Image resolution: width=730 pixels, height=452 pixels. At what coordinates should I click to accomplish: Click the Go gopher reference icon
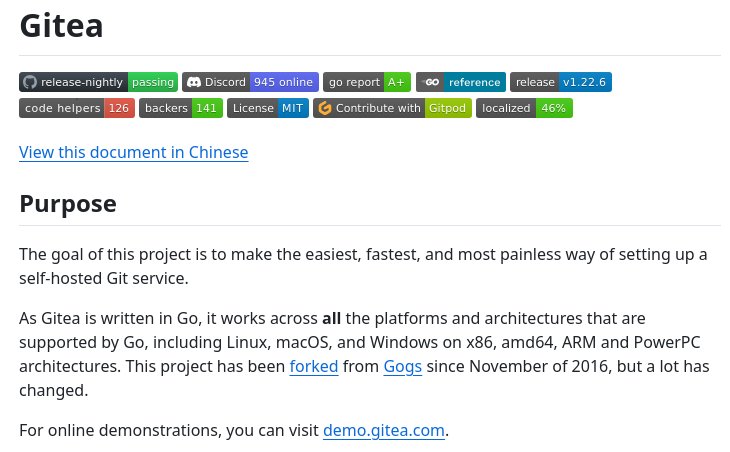pyautogui.click(x=430, y=82)
